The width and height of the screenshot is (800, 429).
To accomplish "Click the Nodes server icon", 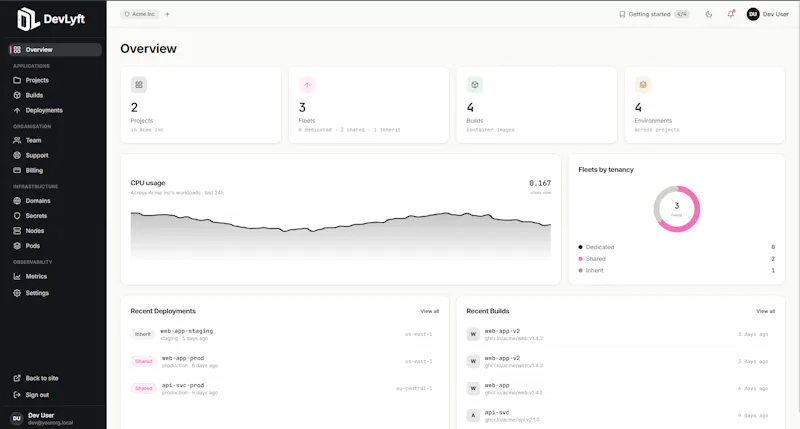I will click(17, 231).
